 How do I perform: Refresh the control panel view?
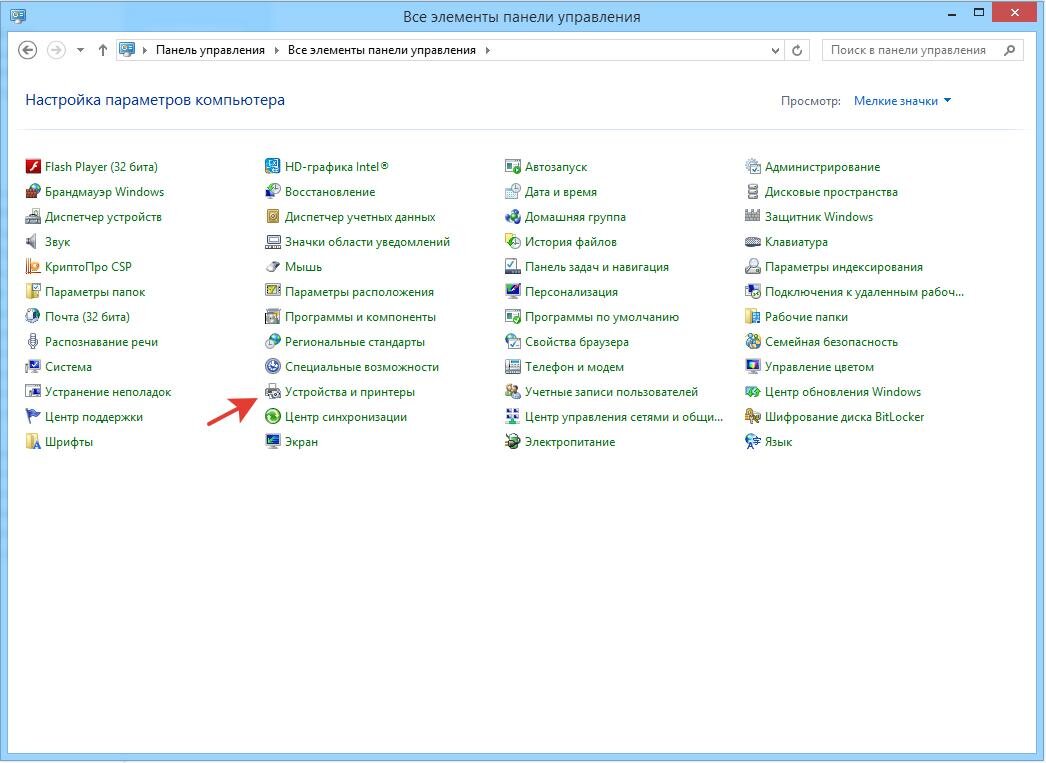[x=797, y=50]
